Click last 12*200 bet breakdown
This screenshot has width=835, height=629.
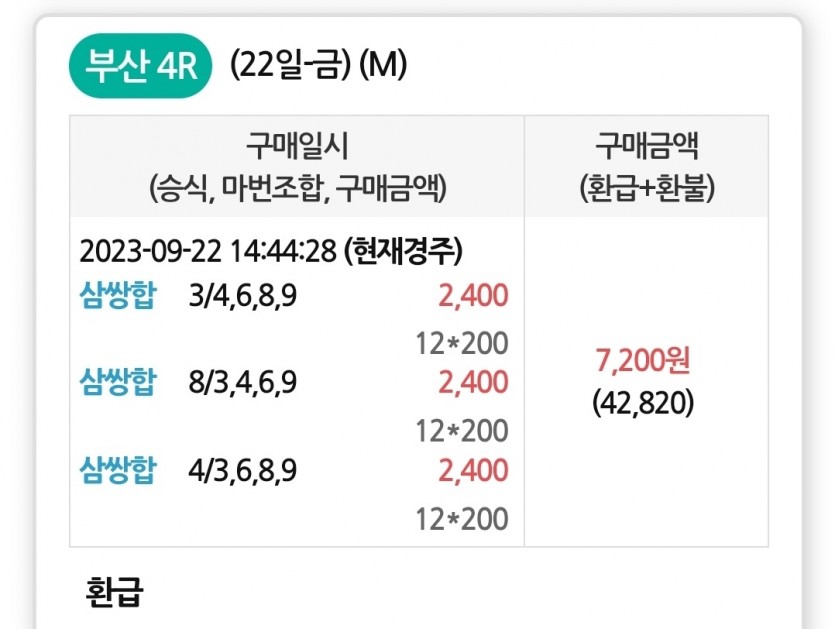coord(462,519)
